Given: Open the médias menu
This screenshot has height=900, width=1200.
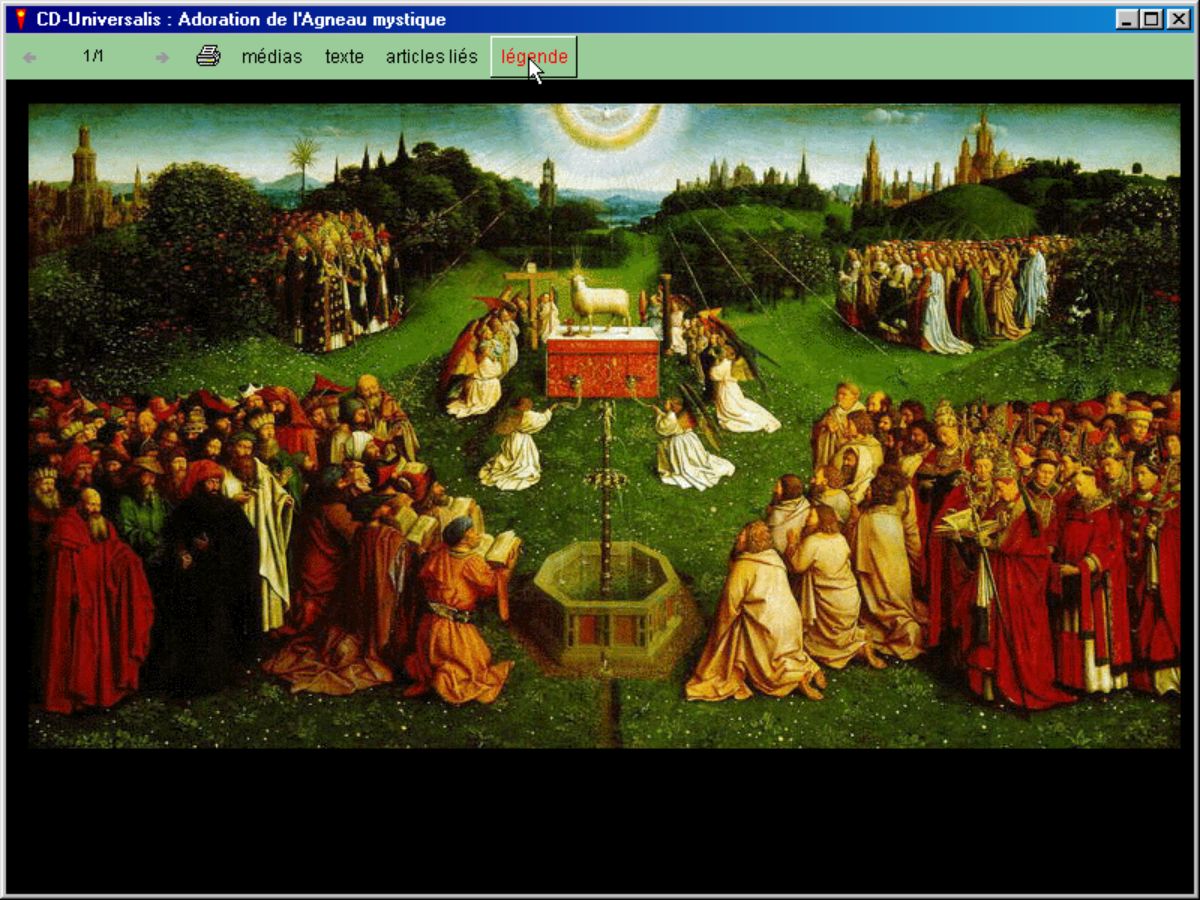Looking at the screenshot, I should point(272,57).
